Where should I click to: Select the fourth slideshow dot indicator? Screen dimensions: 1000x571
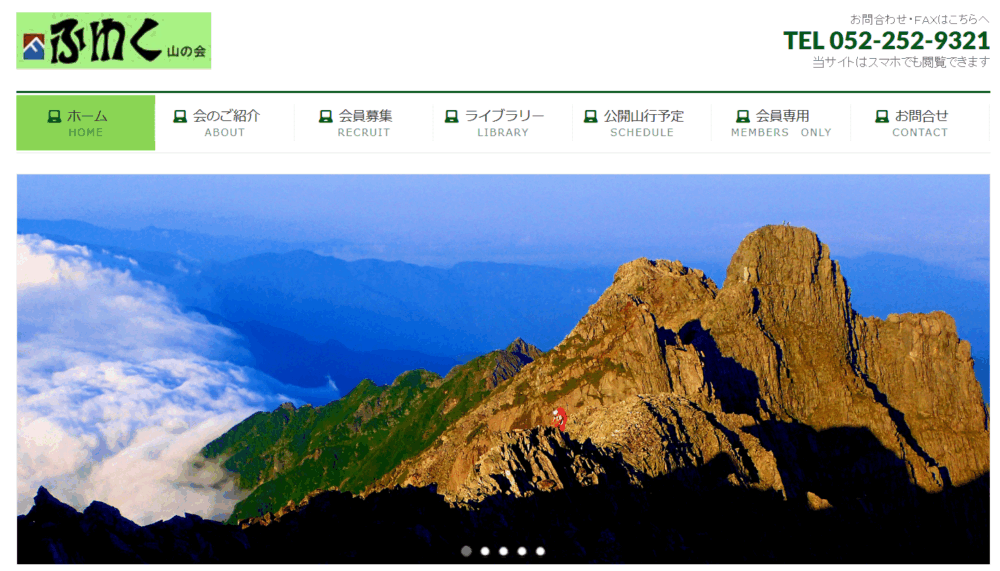tap(522, 551)
